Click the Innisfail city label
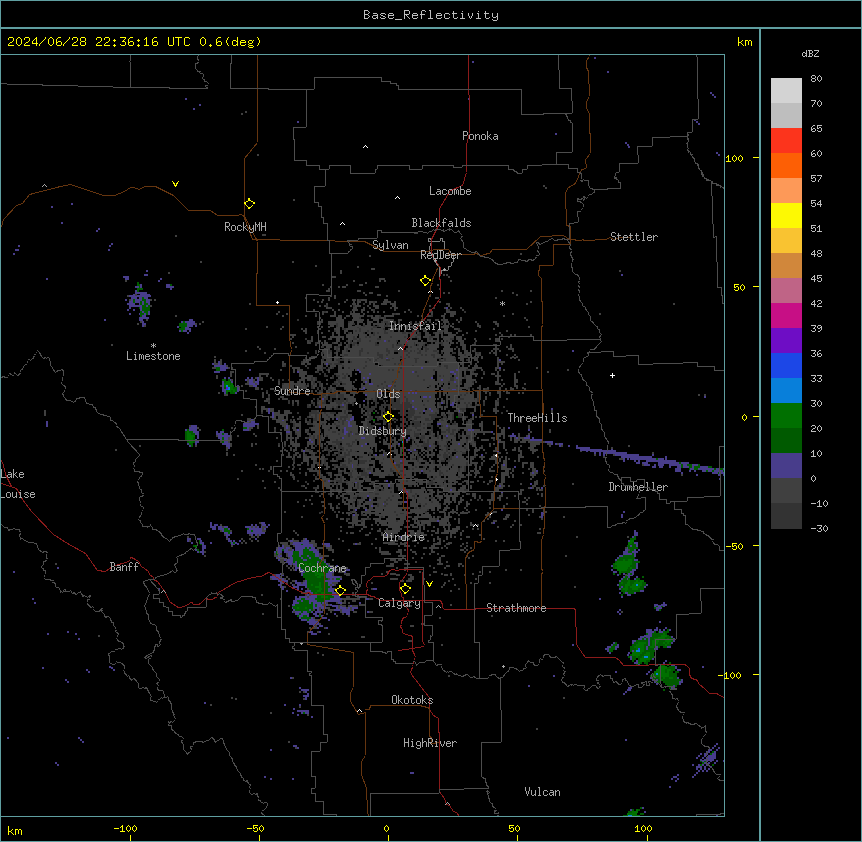The height and width of the screenshot is (842, 862). point(415,326)
